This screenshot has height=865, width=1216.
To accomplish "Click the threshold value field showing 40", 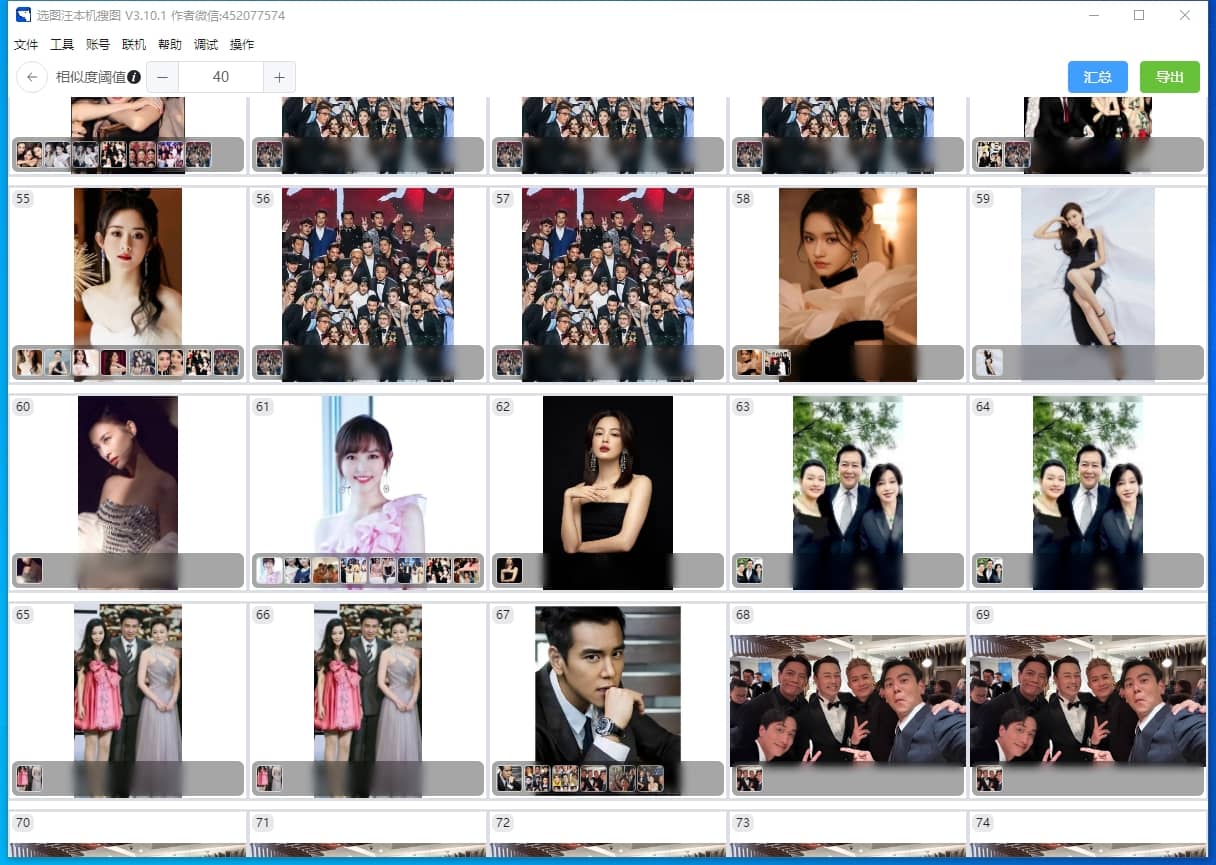I will 221,77.
